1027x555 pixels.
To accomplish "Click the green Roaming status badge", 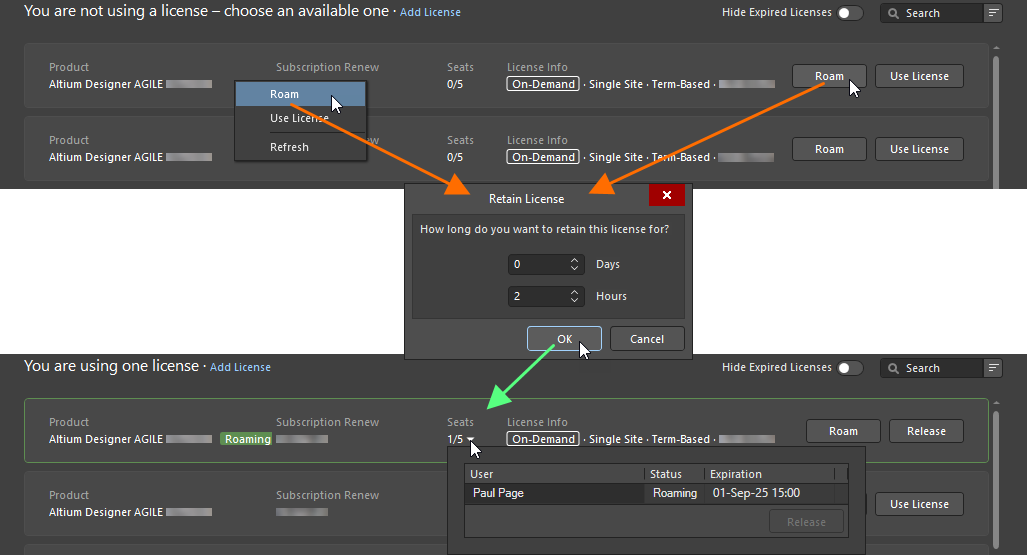I will (247, 439).
